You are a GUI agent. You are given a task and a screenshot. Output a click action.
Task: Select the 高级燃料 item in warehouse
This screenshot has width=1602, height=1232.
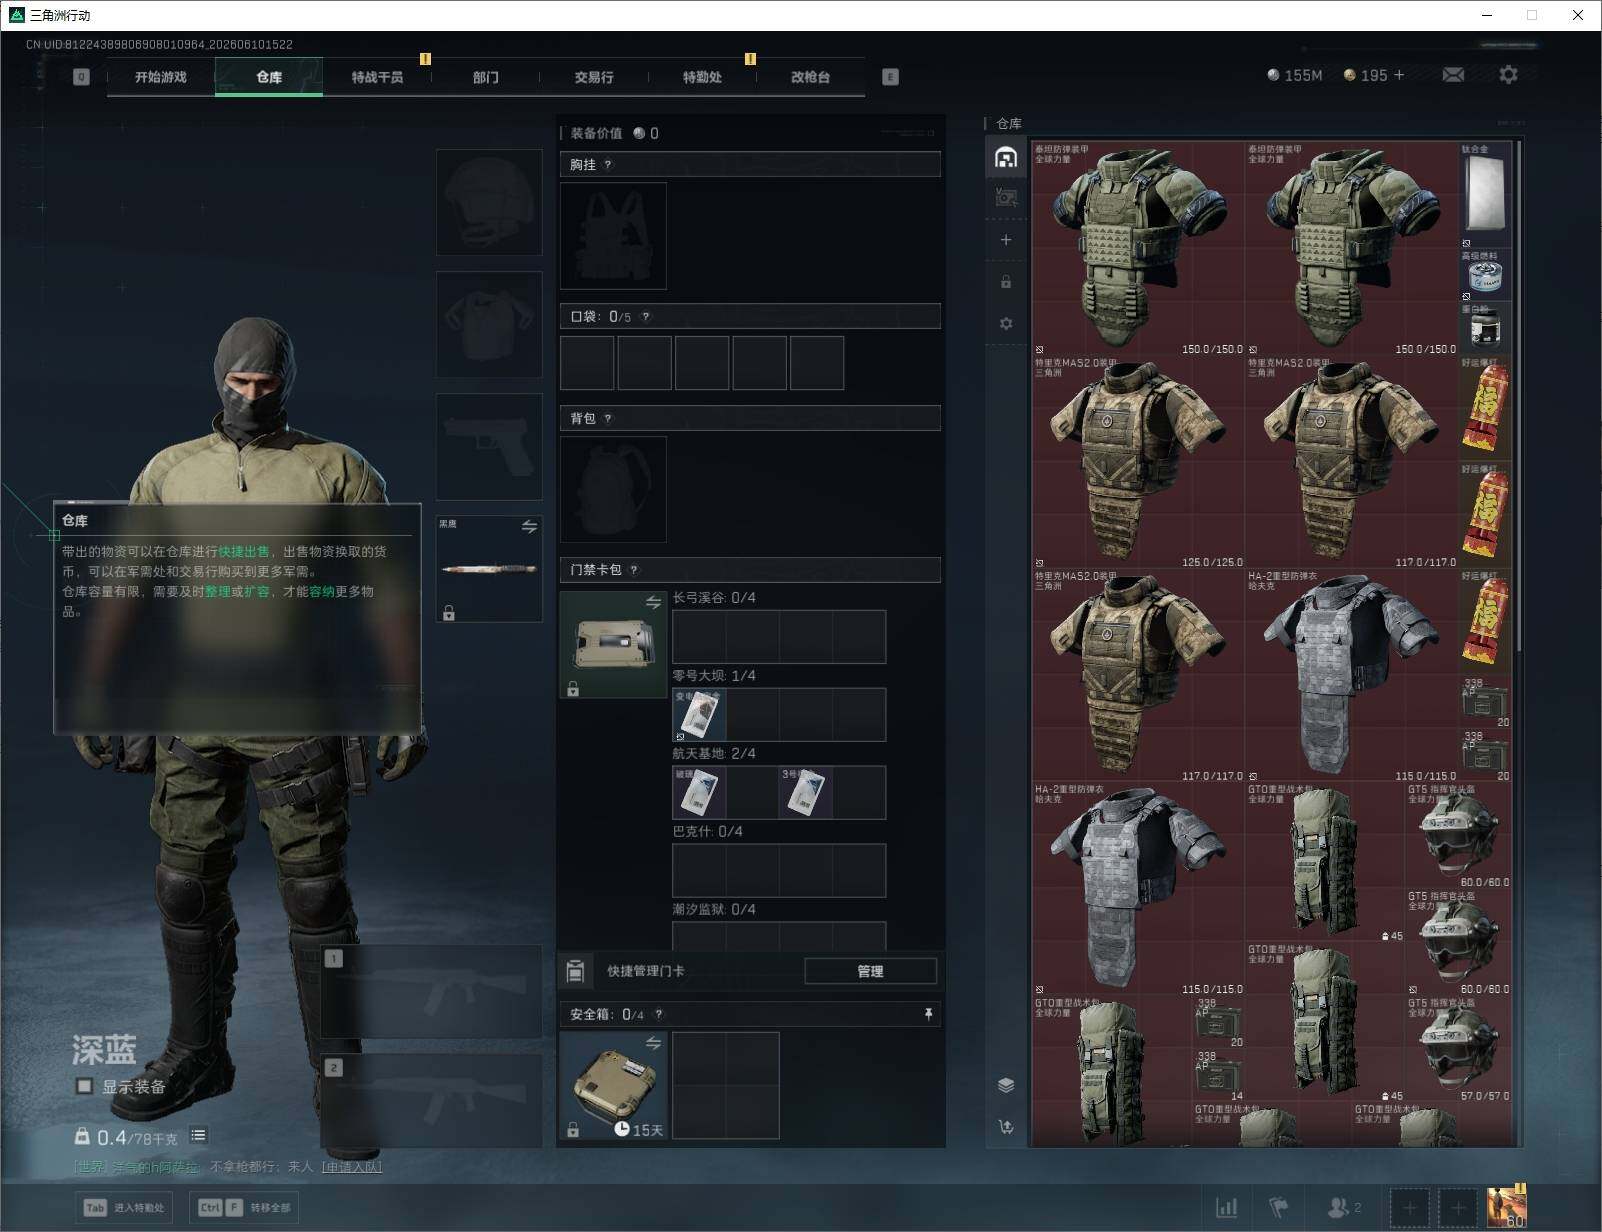(1485, 275)
